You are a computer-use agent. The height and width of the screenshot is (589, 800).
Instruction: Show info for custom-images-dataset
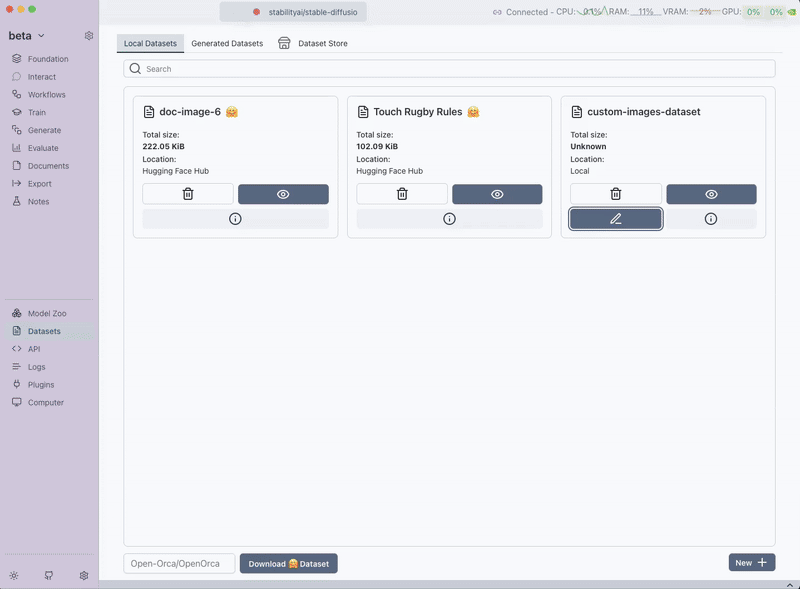click(x=711, y=219)
